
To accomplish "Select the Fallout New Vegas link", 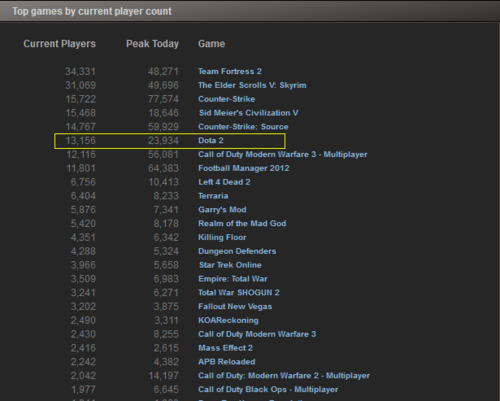I will coord(235,307).
